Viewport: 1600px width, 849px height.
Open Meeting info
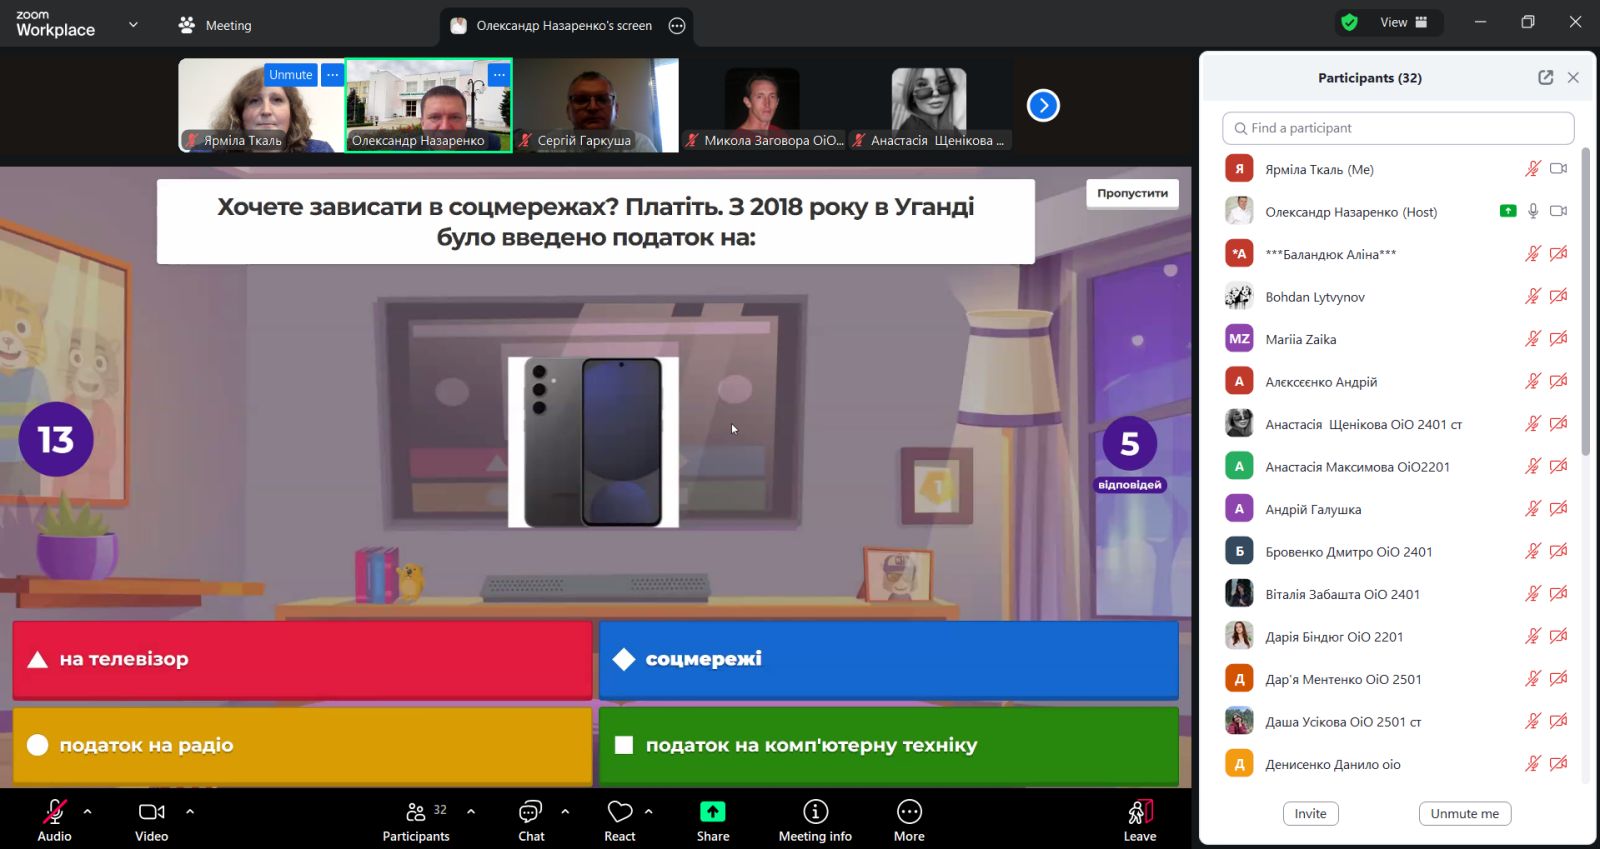click(815, 812)
